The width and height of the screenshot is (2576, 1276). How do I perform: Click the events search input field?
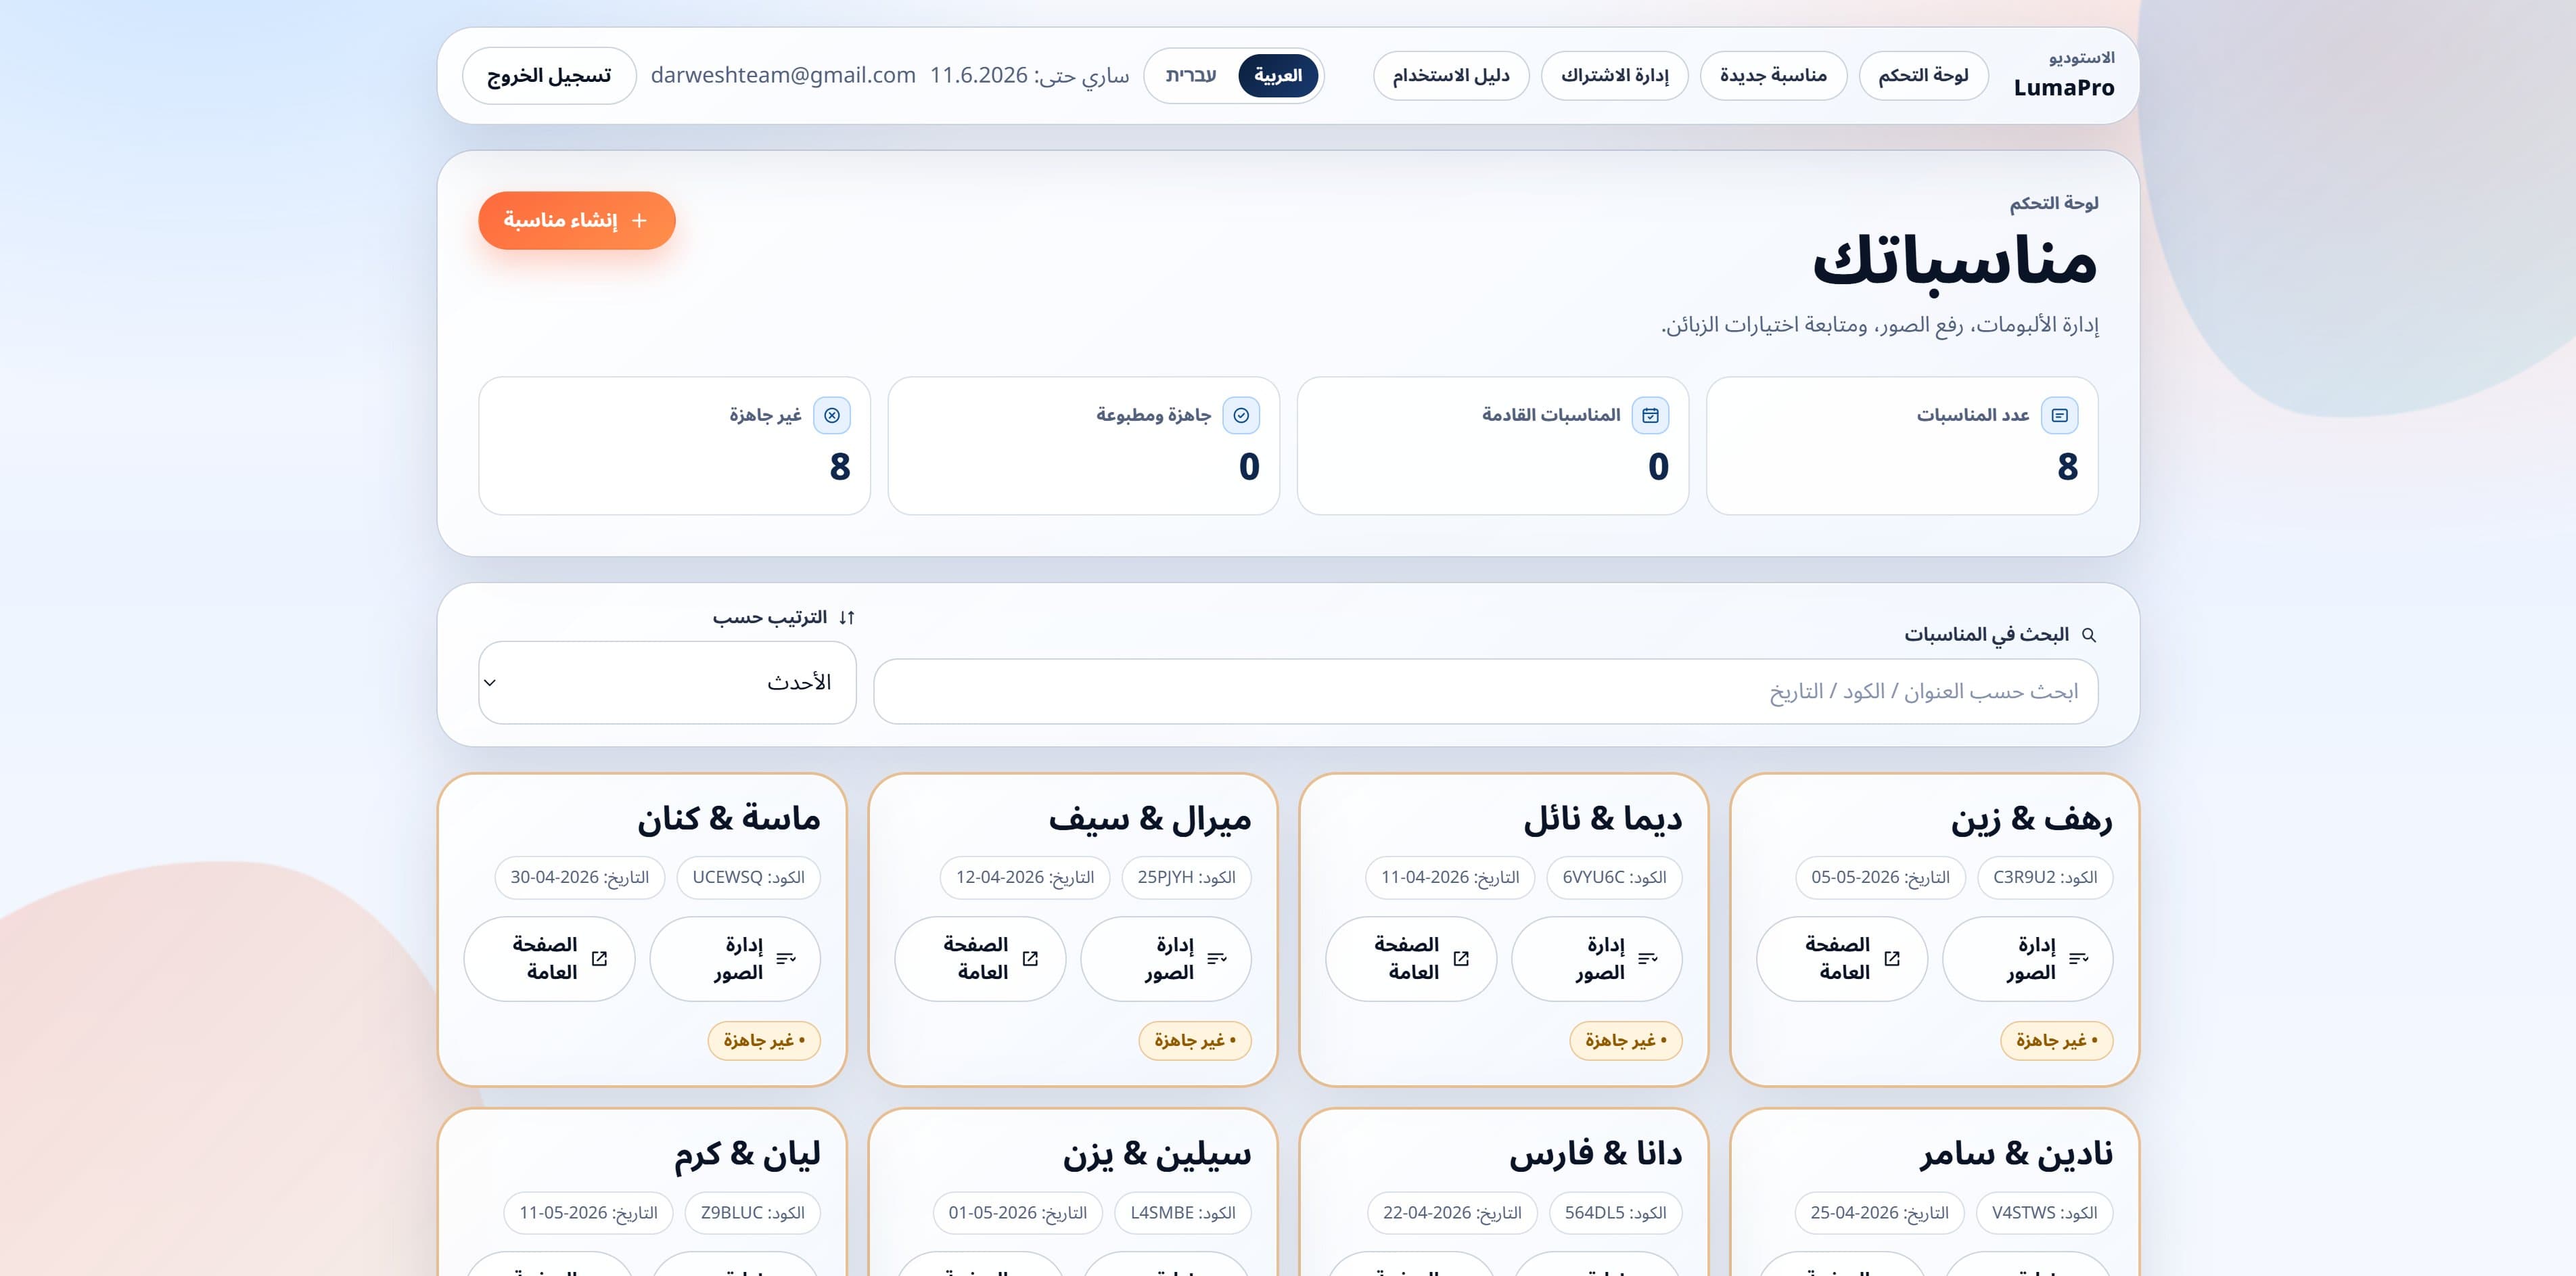pos(1485,691)
